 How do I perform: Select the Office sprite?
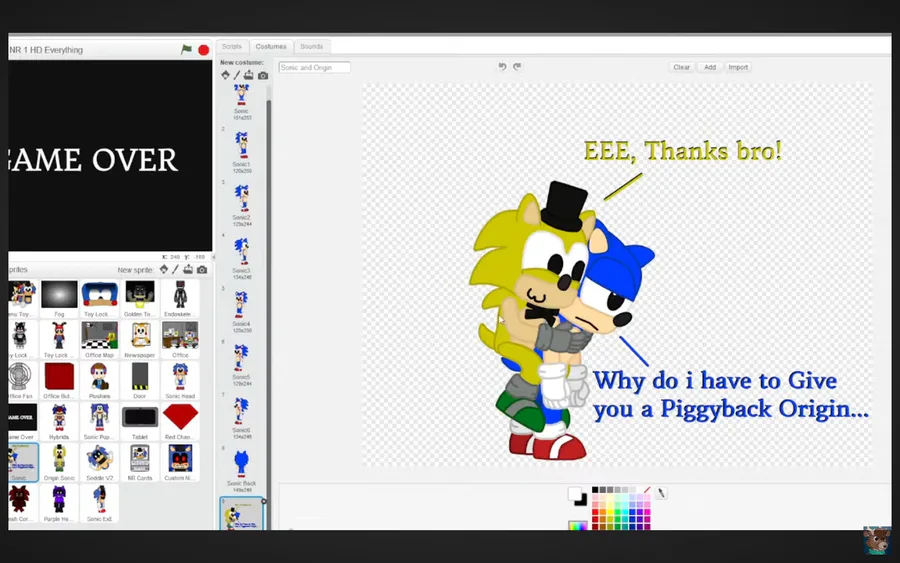(180, 339)
